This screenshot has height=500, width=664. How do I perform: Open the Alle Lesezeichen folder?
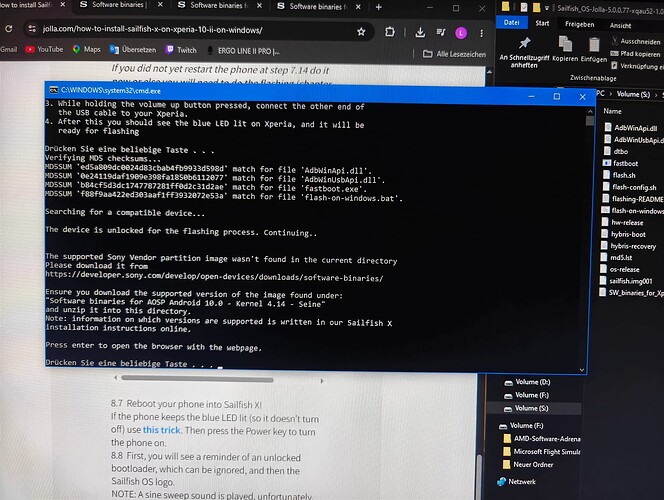pos(454,54)
